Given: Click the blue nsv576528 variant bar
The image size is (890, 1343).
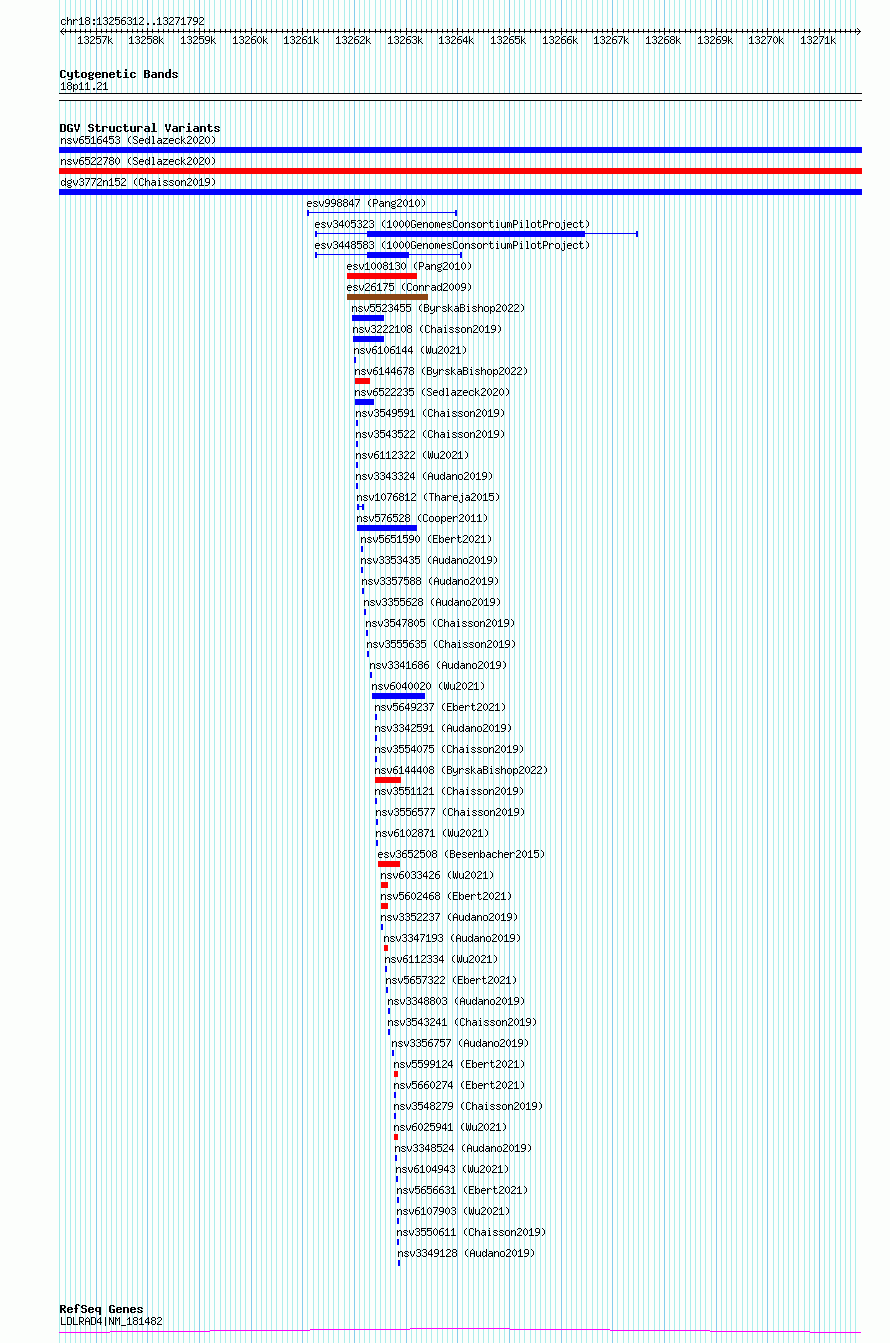Looking at the screenshot, I should point(387,528).
